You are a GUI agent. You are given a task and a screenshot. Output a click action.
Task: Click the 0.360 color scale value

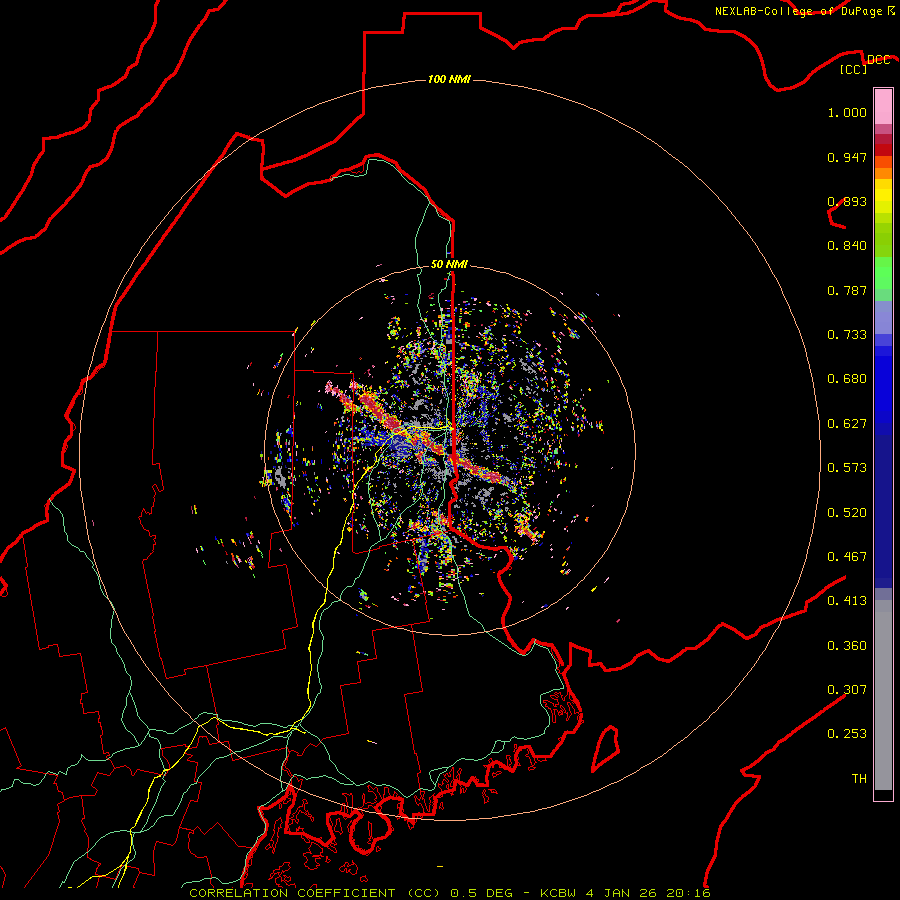tap(847, 646)
